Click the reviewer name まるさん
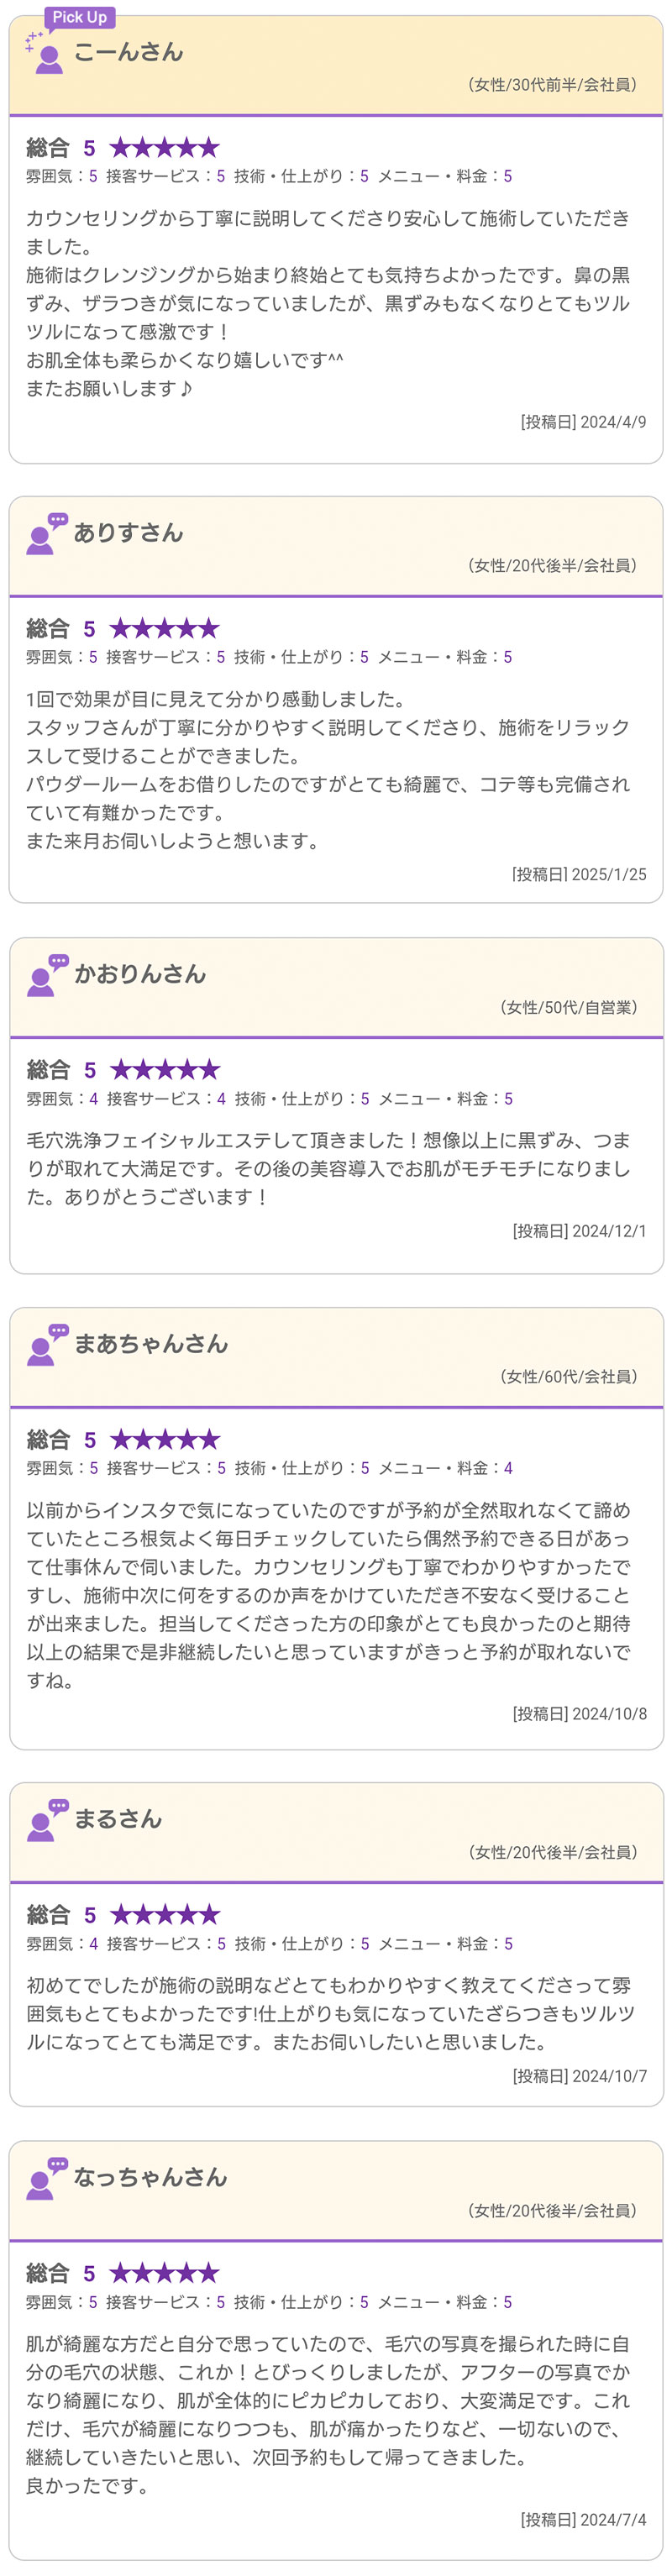 click(x=117, y=1819)
